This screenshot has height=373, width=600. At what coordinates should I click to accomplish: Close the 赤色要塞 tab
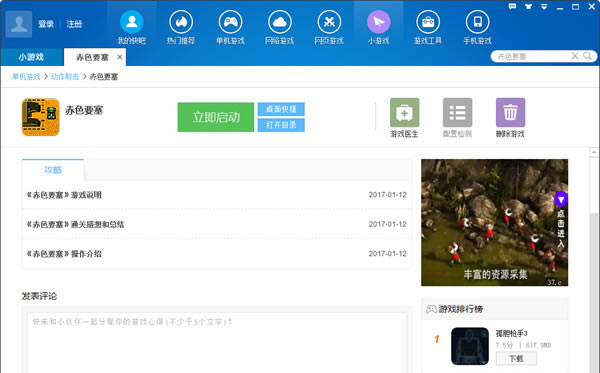coord(120,57)
